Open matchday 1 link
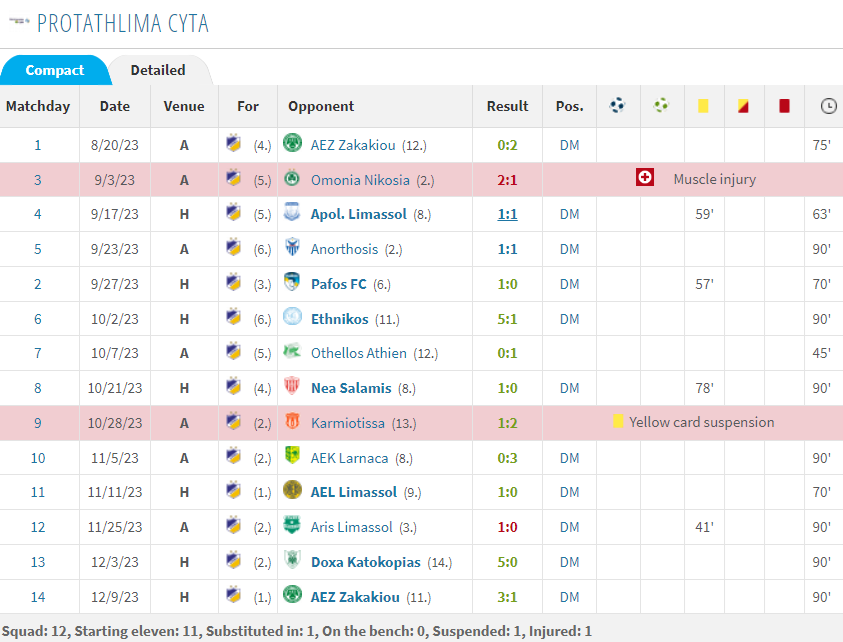843x642 pixels. click(x=38, y=145)
